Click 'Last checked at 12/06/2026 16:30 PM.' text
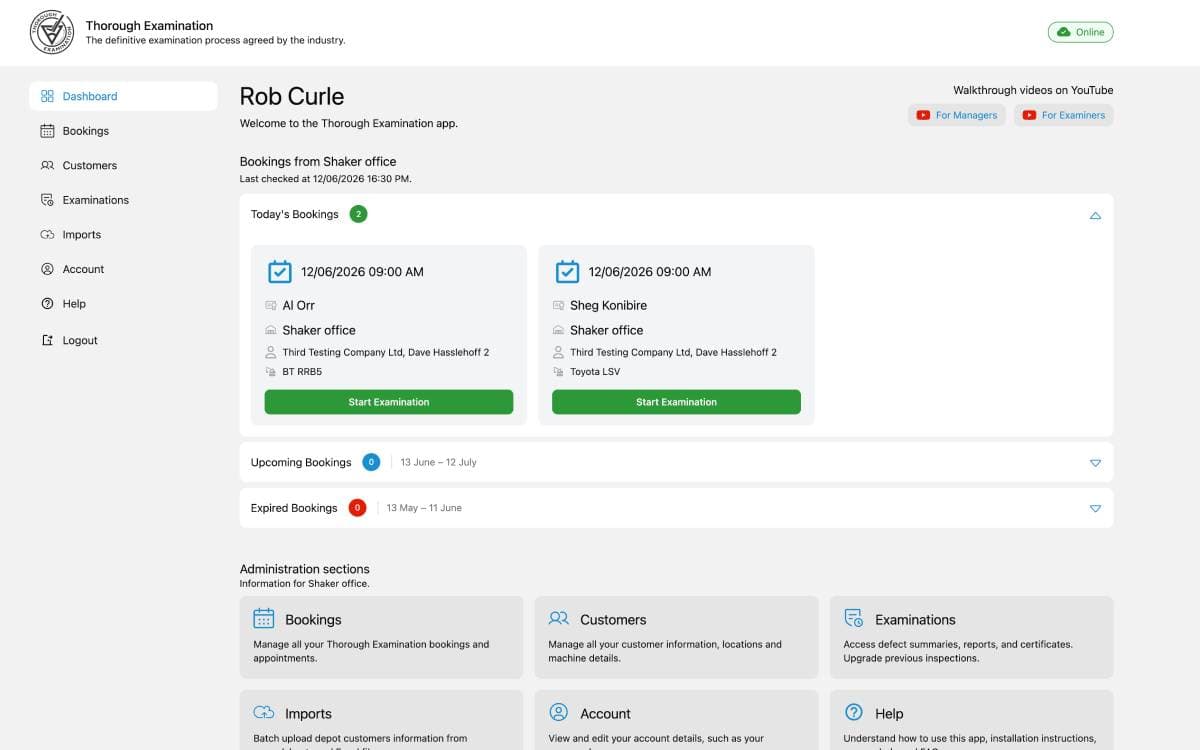 [x=325, y=179]
